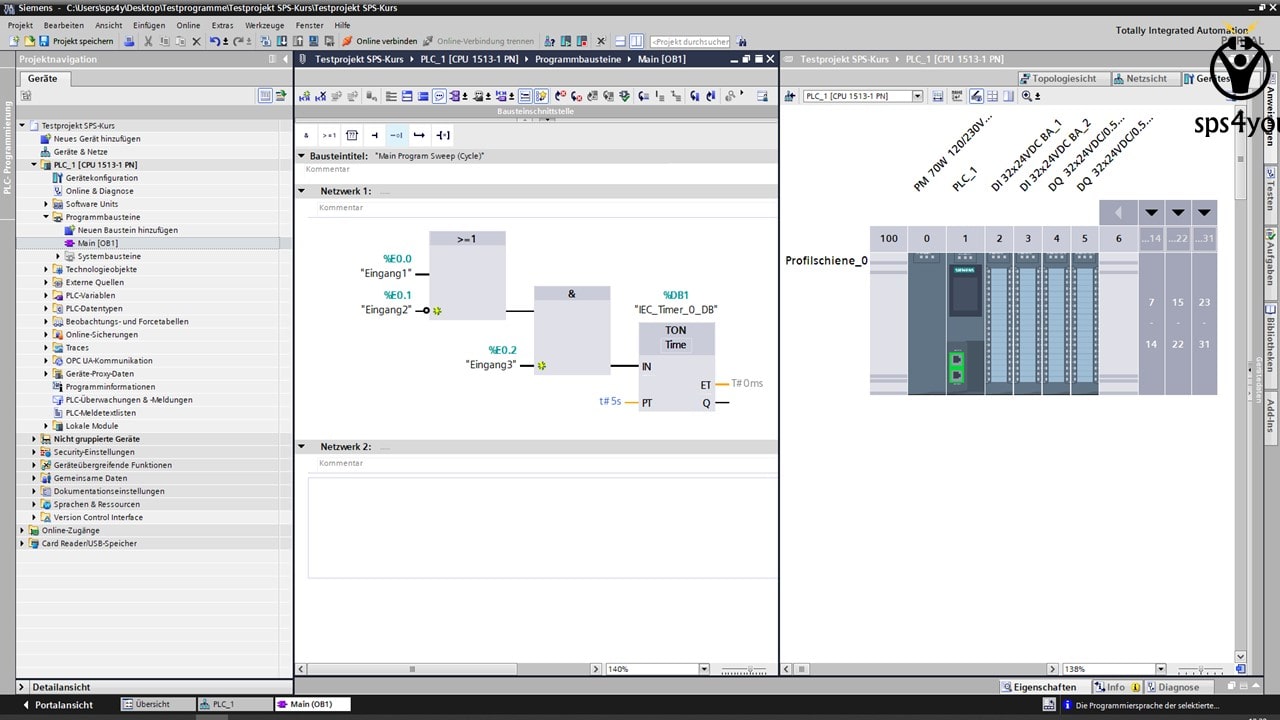Click the new project icon in the main toolbar
Image resolution: width=1280 pixels, height=720 pixels.
tap(13, 41)
